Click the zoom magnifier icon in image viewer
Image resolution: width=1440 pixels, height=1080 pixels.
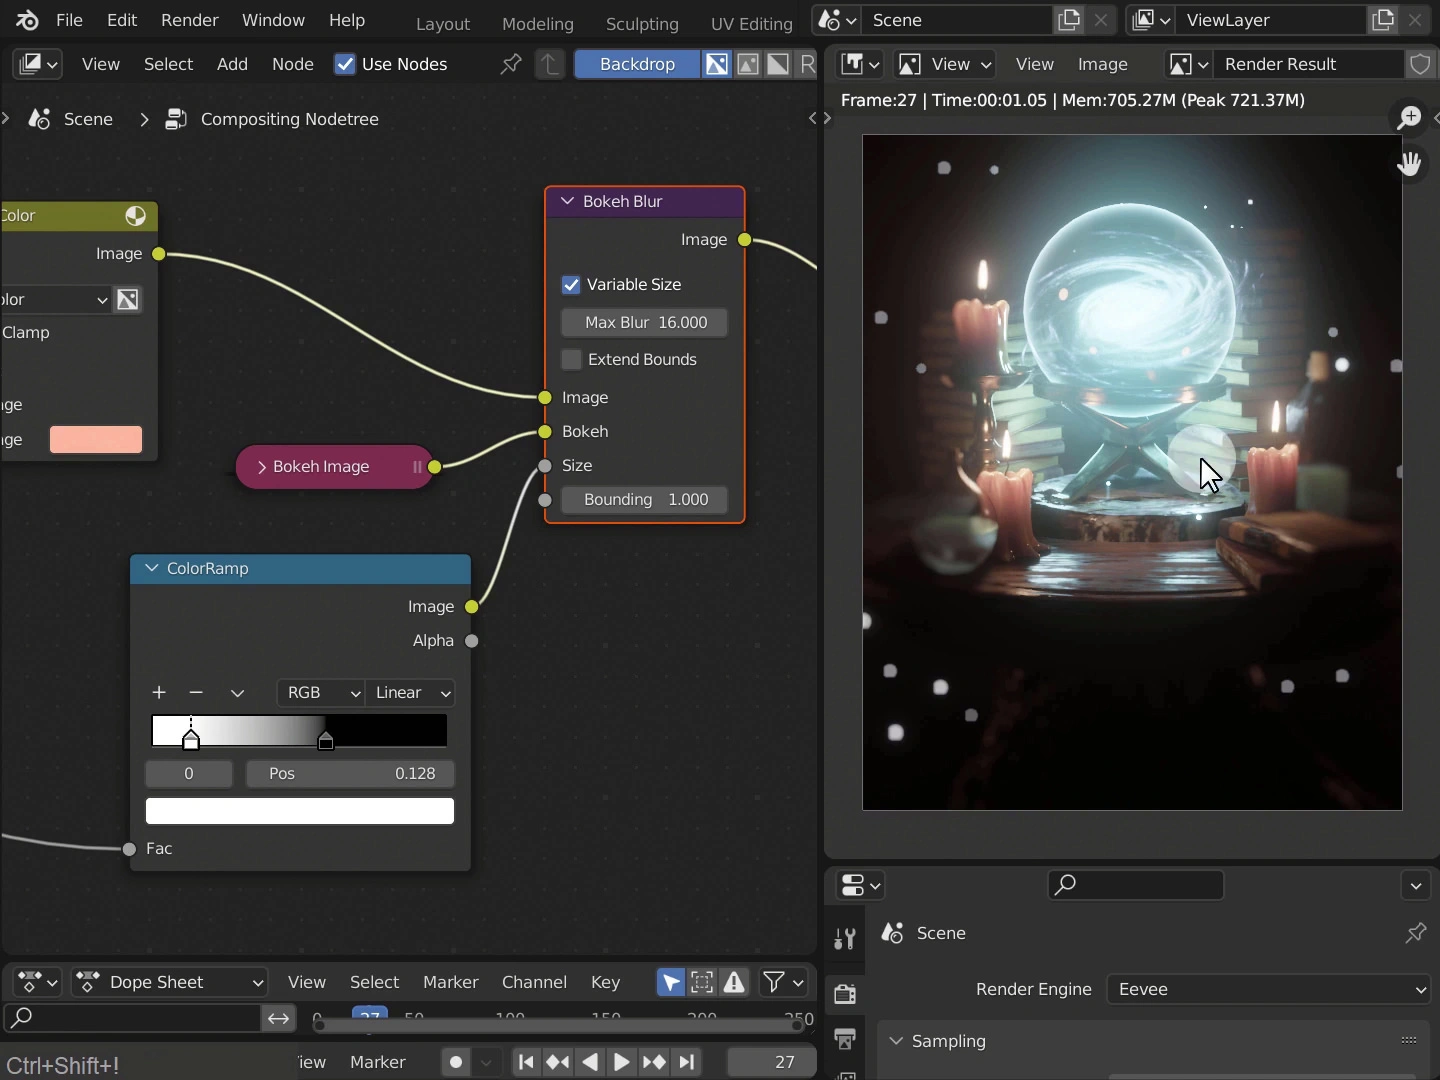(x=1410, y=118)
